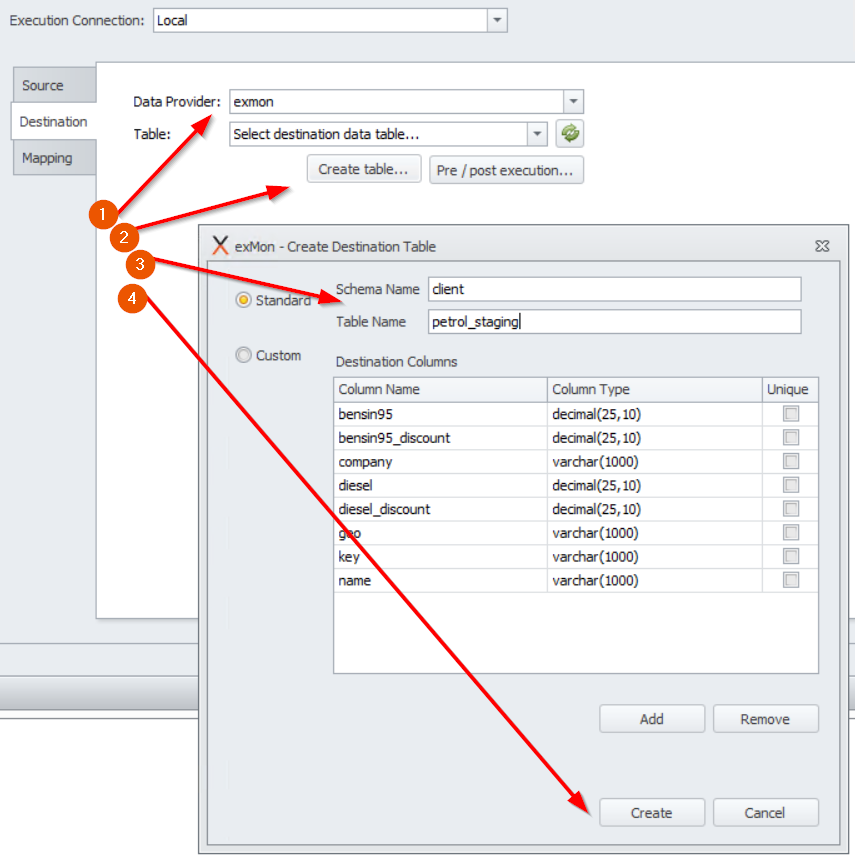Click the Remove column button
Screen dimensions: 855x858
[765, 718]
